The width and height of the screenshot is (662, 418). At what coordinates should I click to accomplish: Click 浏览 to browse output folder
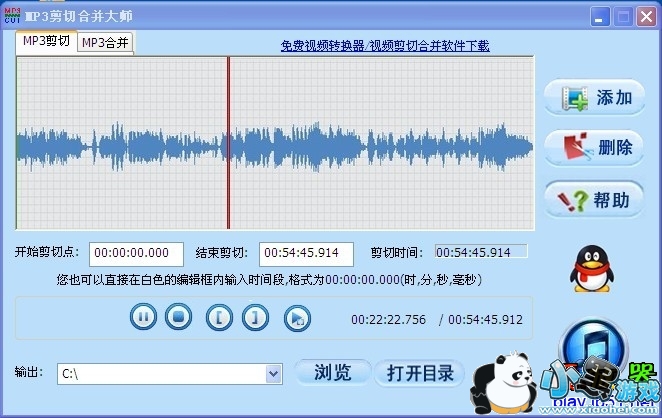[x=333, y=373]
